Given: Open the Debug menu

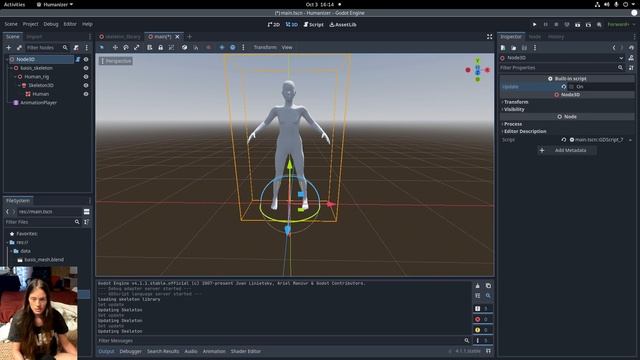Looking at the screenshot, I should tap(51, 24).
